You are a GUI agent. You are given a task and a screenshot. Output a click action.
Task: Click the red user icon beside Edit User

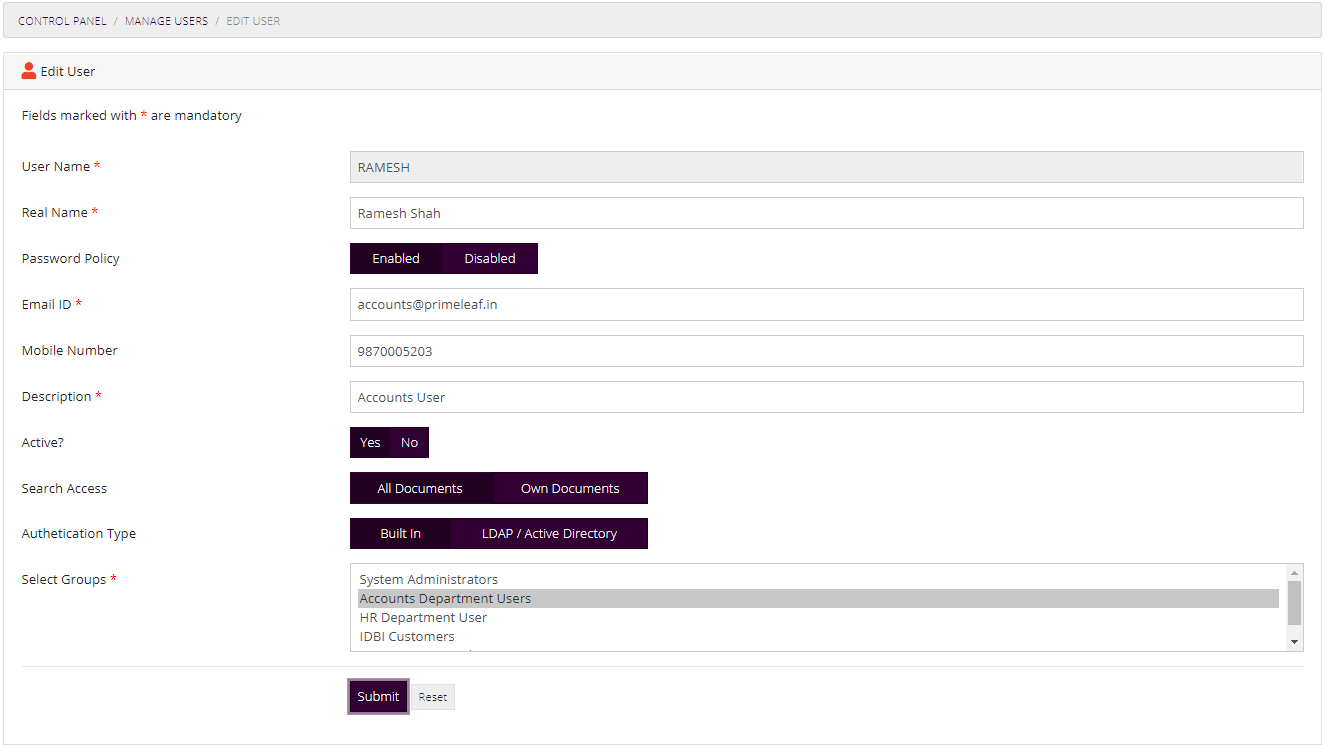pyautogui.click(x=29, y=70)
